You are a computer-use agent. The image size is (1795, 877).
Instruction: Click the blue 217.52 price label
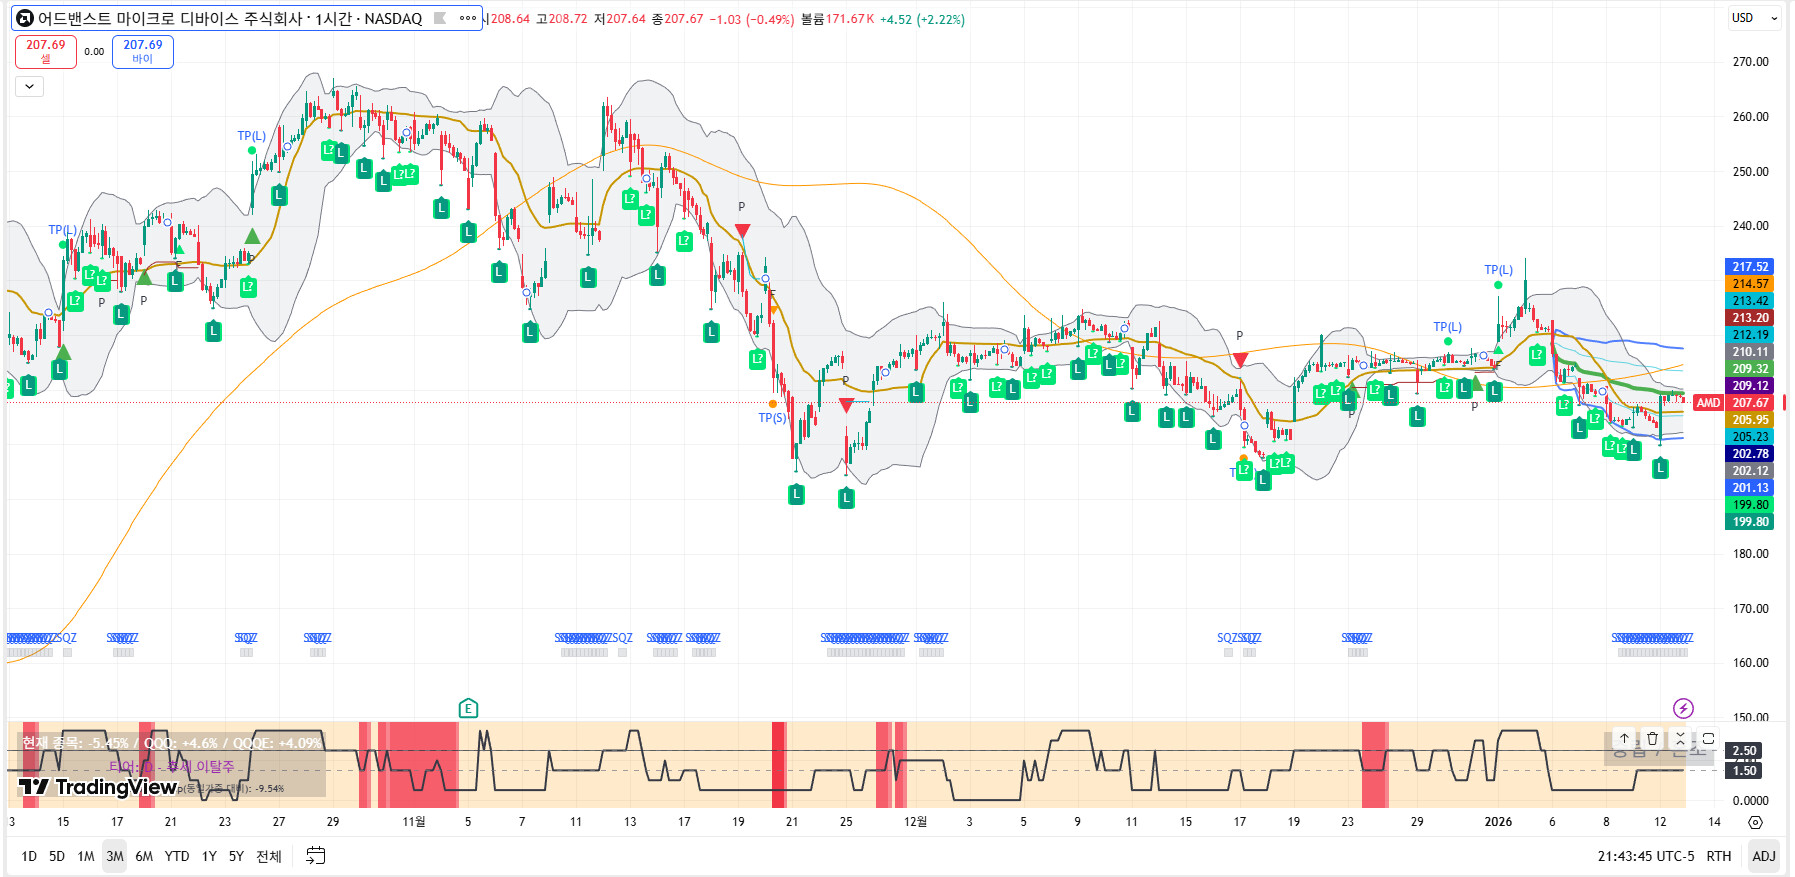(1750, 267)
